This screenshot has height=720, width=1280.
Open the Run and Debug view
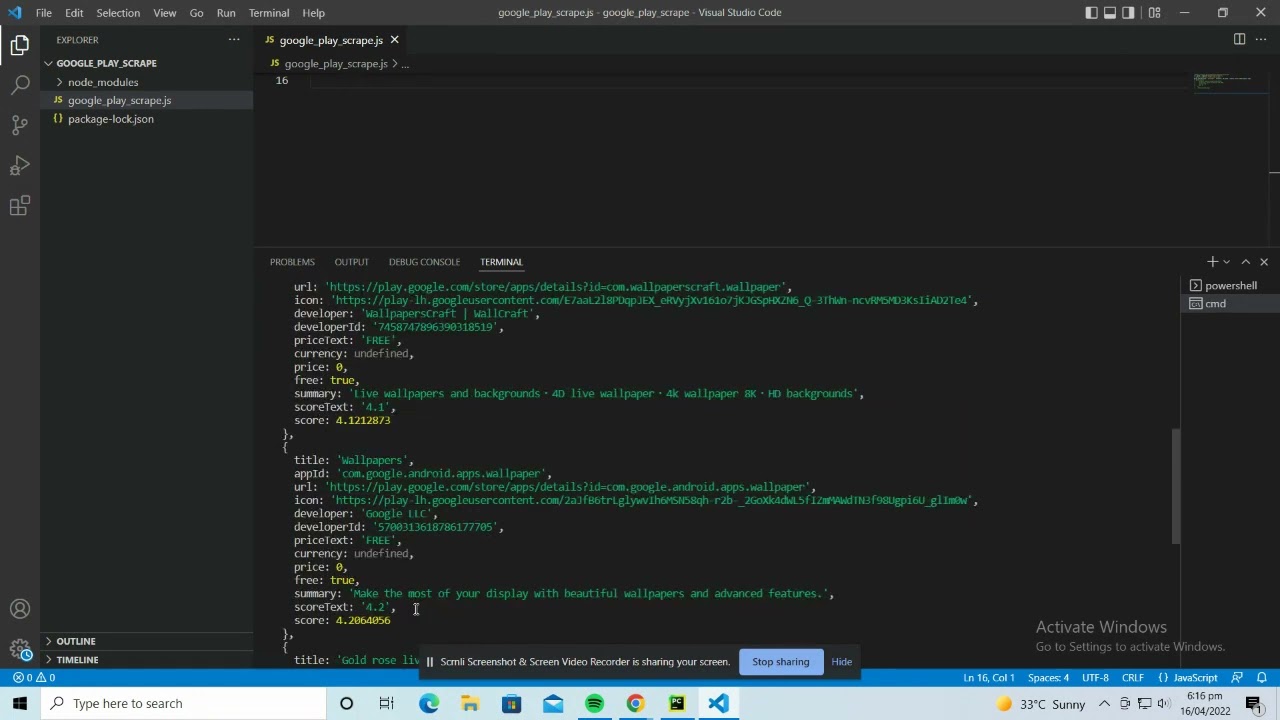(20, 166)
